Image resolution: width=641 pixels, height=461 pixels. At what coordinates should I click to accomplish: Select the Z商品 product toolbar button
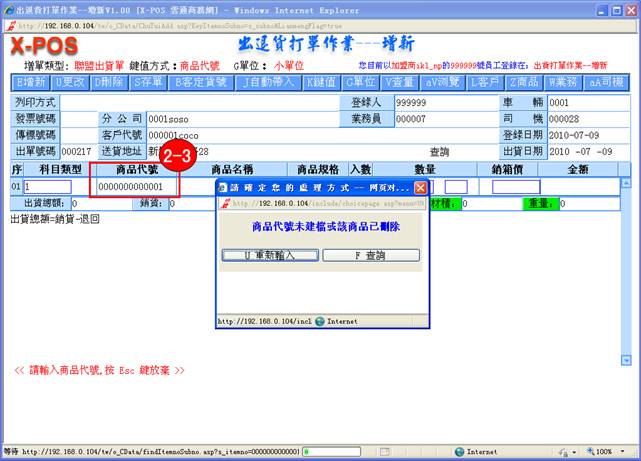coord(526,81)
